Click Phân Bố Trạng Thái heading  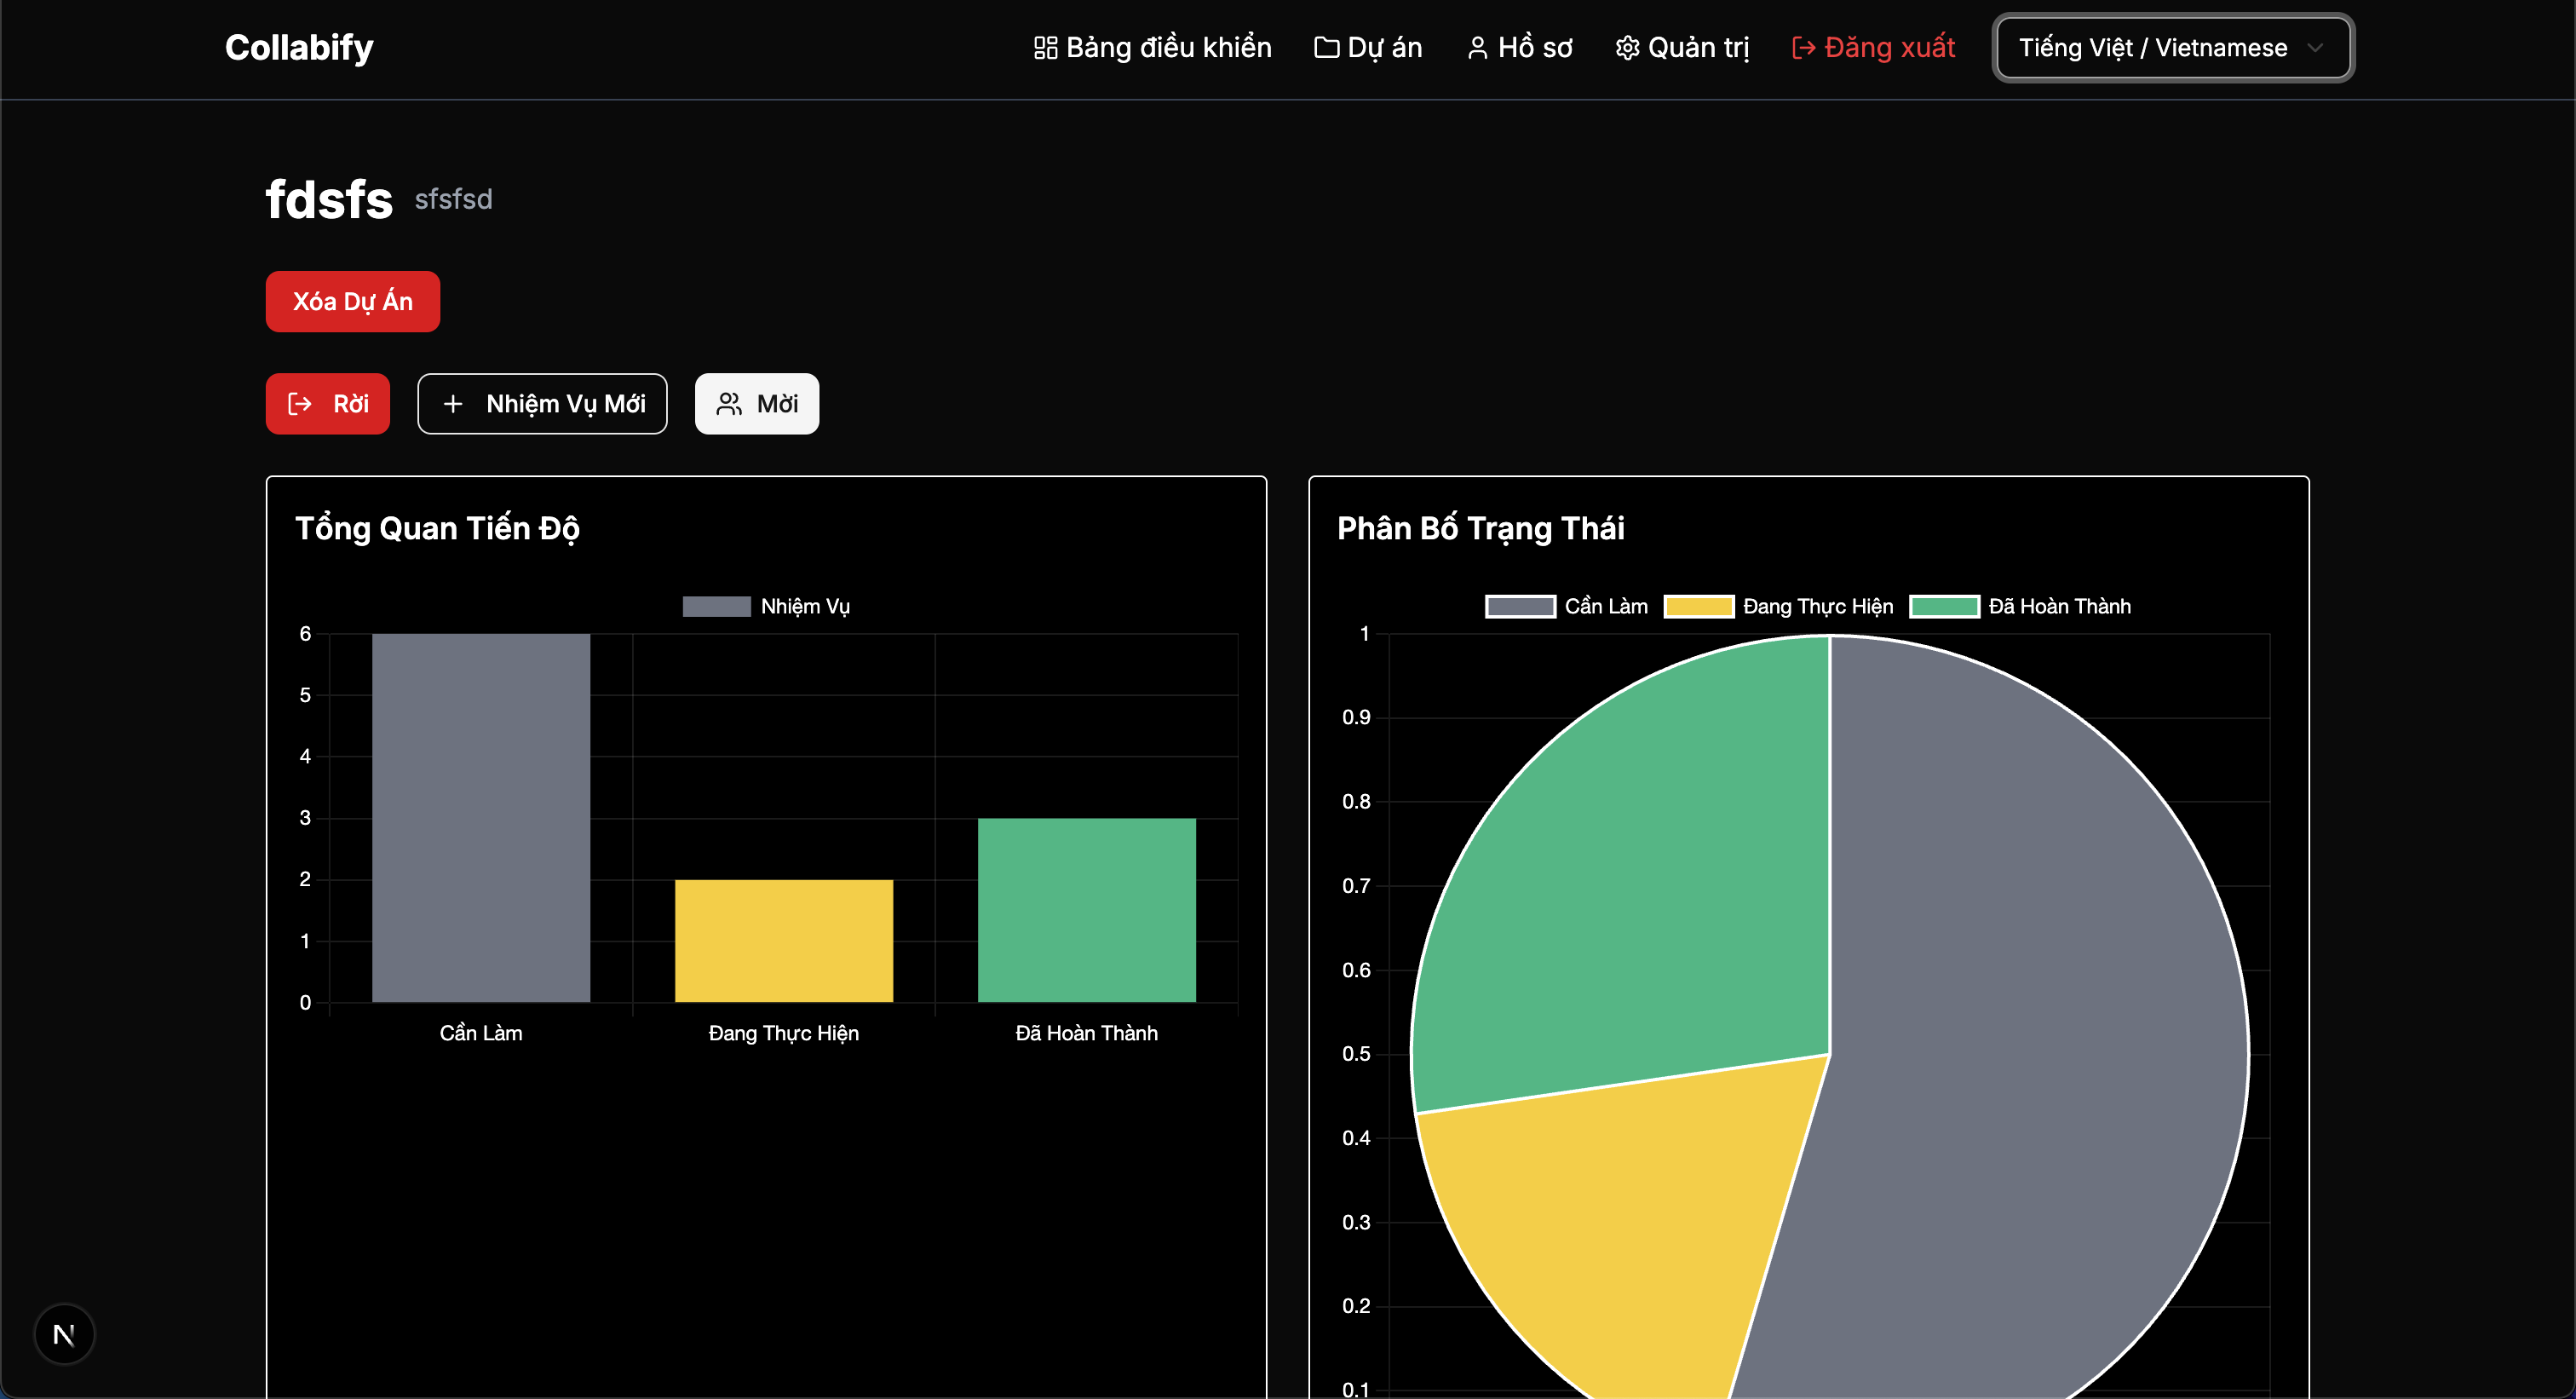click(x=1480, y=528)
